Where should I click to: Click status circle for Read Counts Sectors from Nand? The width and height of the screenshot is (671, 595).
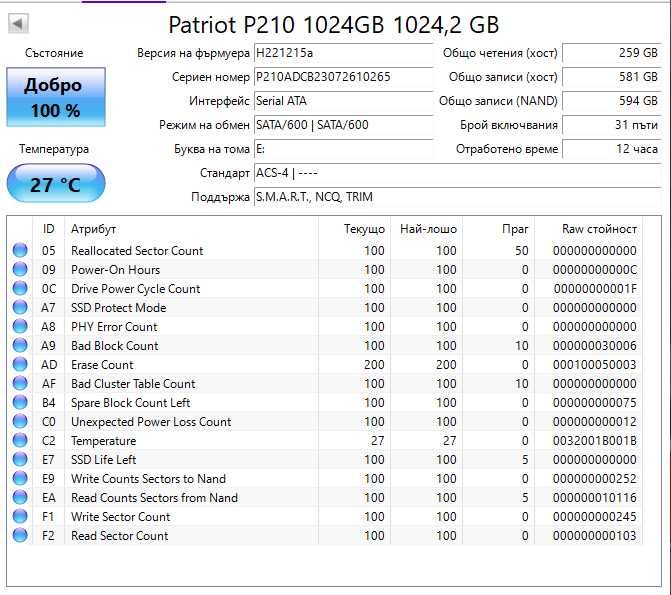coord(20,497)
